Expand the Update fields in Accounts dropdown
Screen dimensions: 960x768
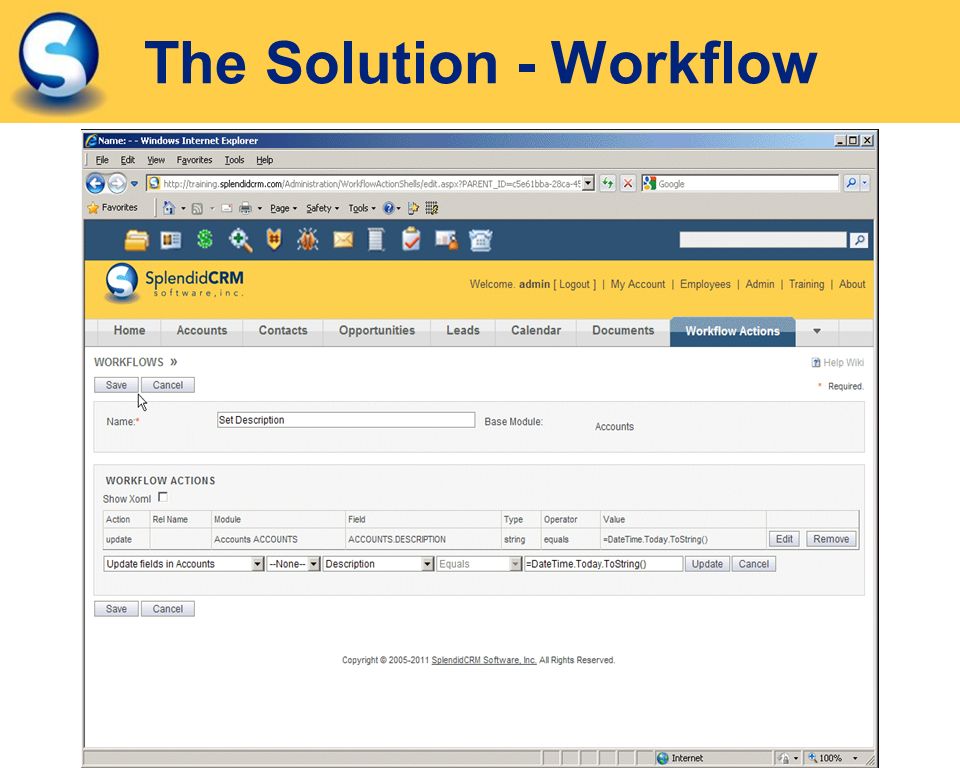point(258,564)
